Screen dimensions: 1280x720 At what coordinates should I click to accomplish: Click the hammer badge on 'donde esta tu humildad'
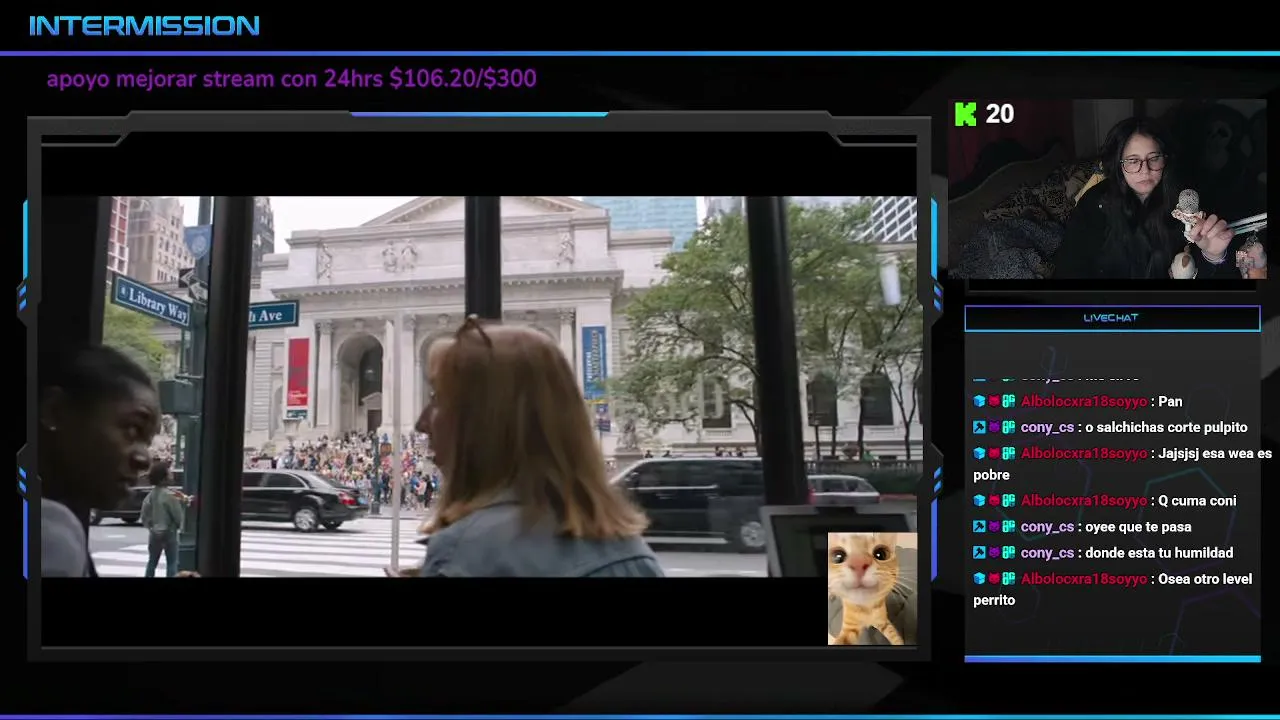pyautogui.click(x=979, y=552)
